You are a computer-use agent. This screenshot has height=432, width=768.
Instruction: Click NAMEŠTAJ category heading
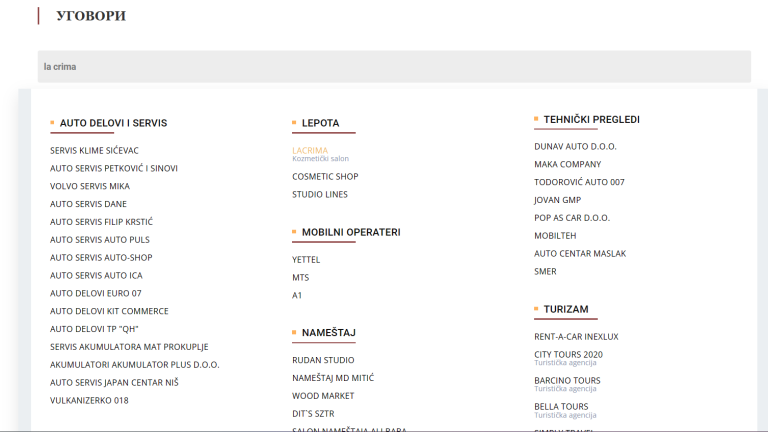329,333
